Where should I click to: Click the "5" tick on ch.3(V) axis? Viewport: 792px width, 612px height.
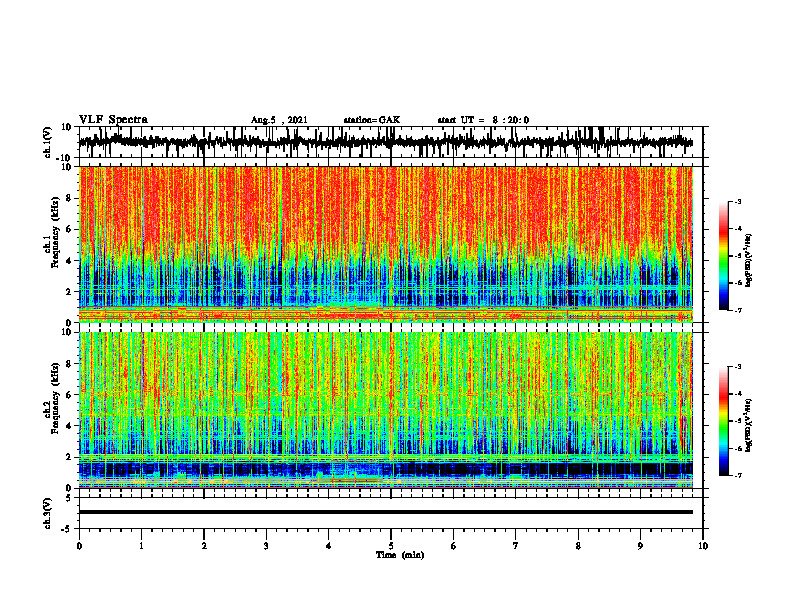click(x=69, y=497)
